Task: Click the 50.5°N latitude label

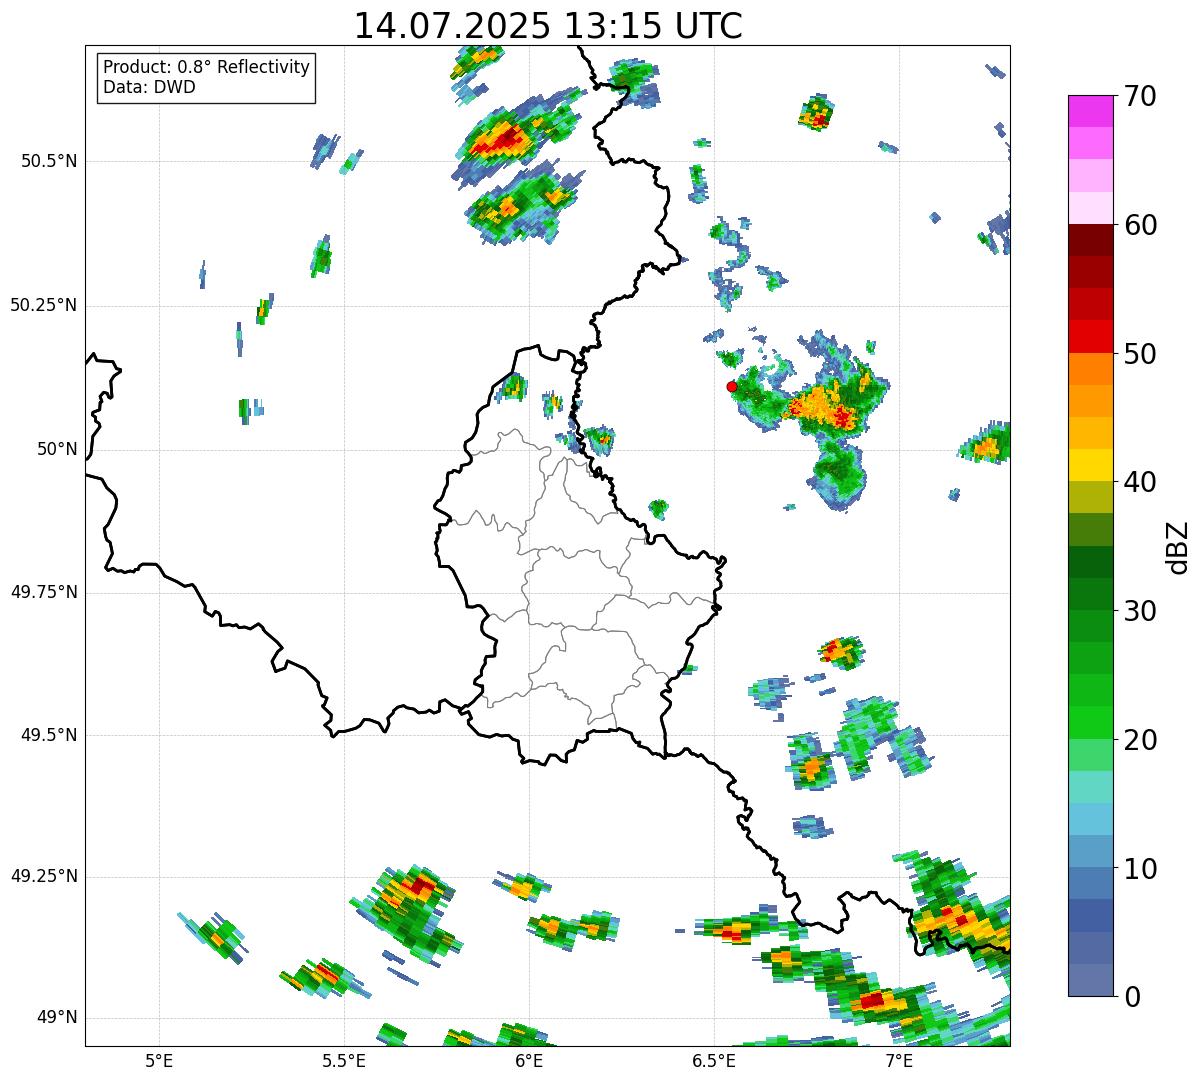Action: 49,161
